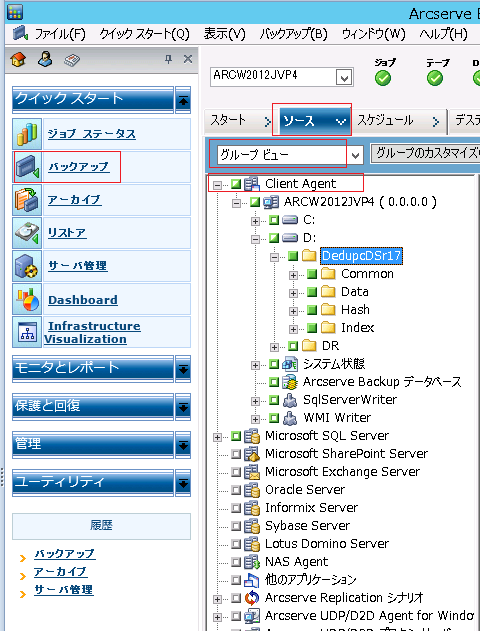The width and height of the screenshot is (480, 631).
Task: Toggle the Client Agent checkbox
Action: [x=236, y=184]
